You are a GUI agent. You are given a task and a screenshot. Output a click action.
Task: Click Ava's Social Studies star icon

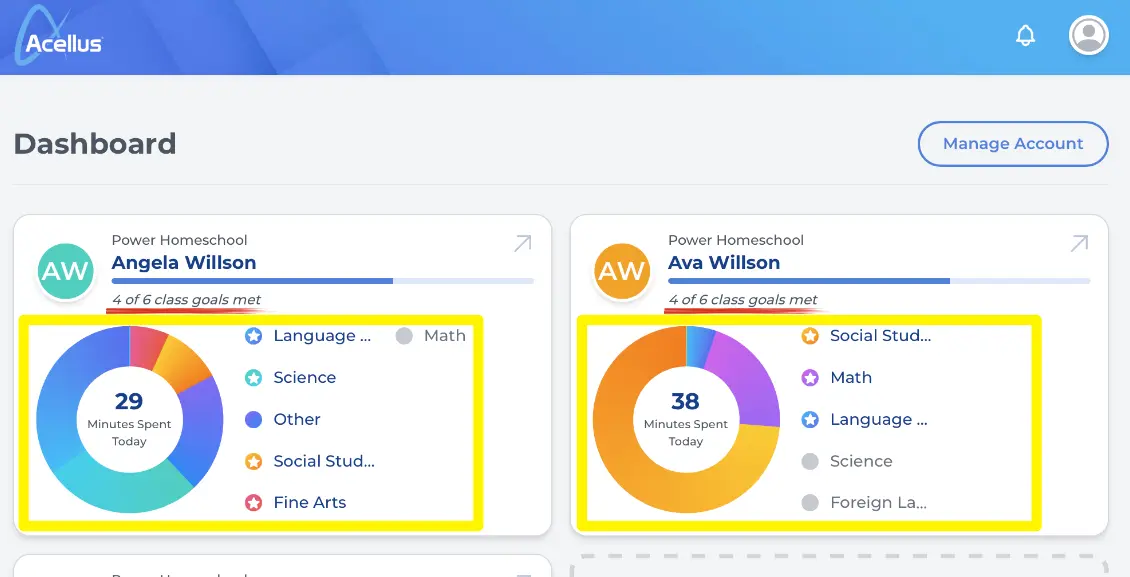[x=810, y=336]
